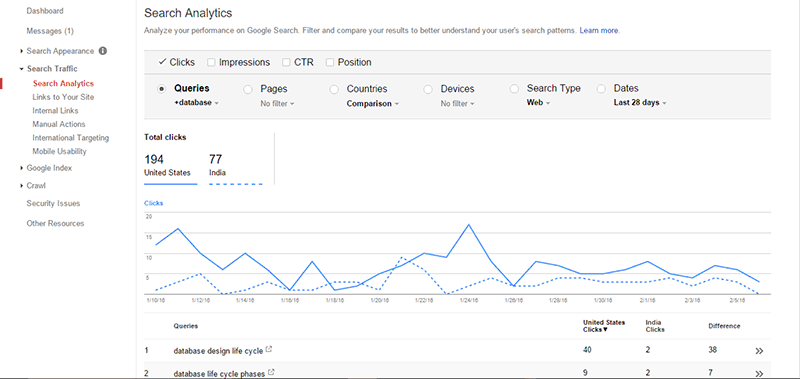Enable the CTR checkbox
The height and width of the screenshot is (379, 800).
point(286,63)
